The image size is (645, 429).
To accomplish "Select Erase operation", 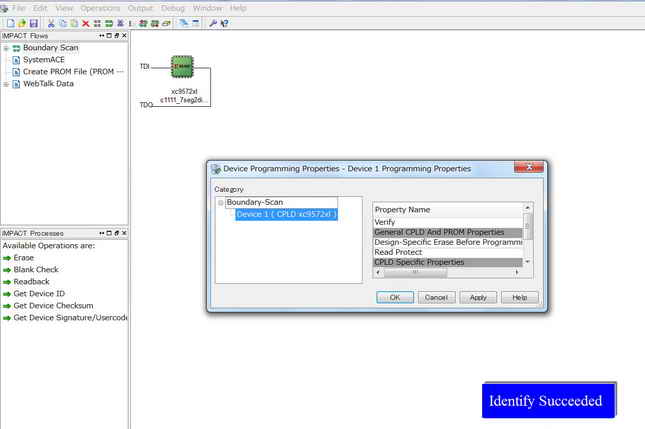I will coord(23,258).
